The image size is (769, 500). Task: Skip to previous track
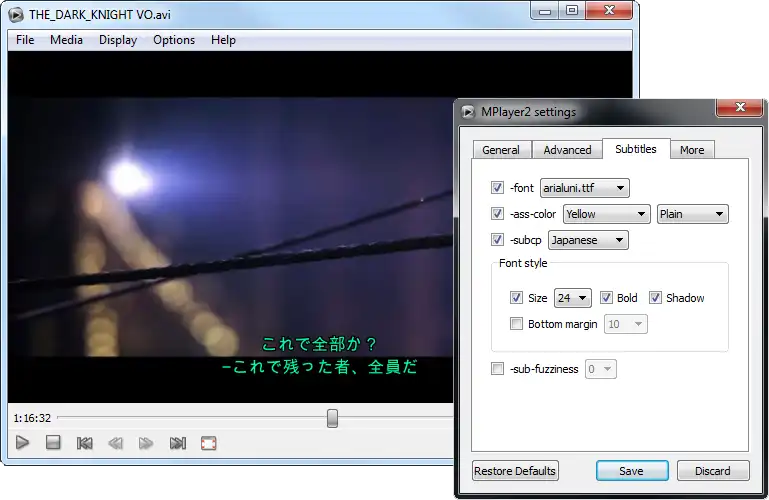point(84,443)
